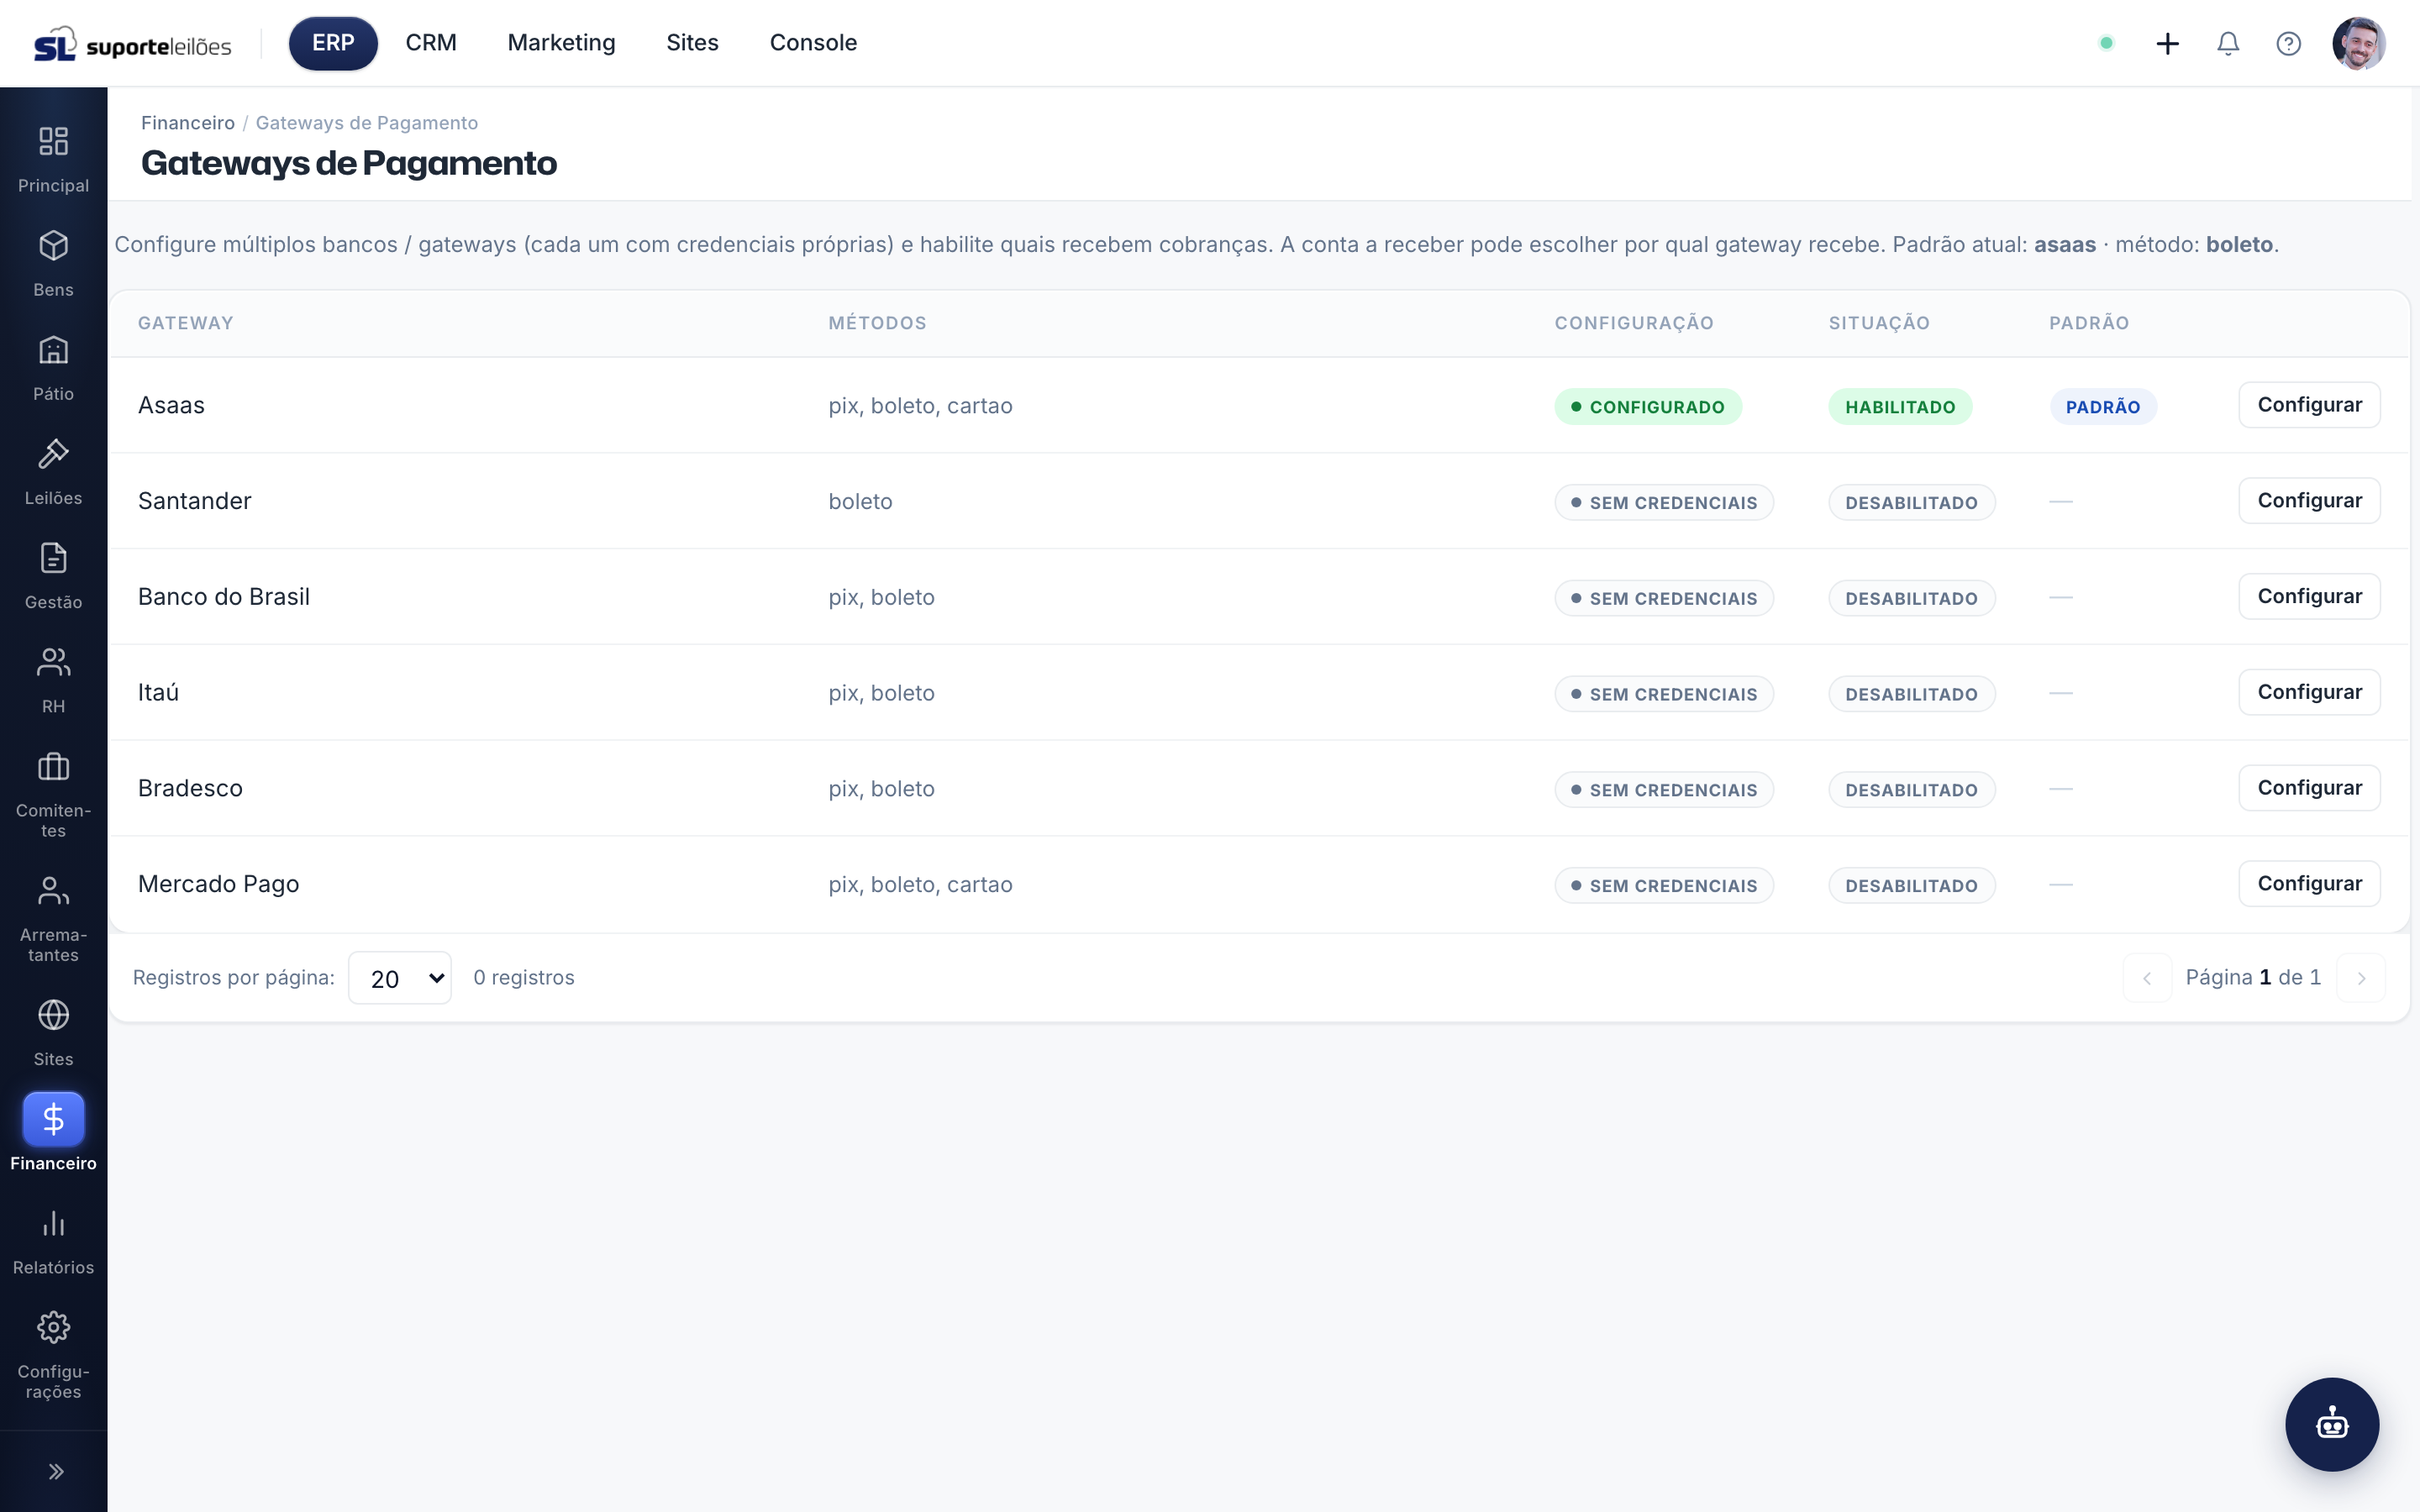
Task: Open the chatbot assistant button
Action: (2332, 1424)
